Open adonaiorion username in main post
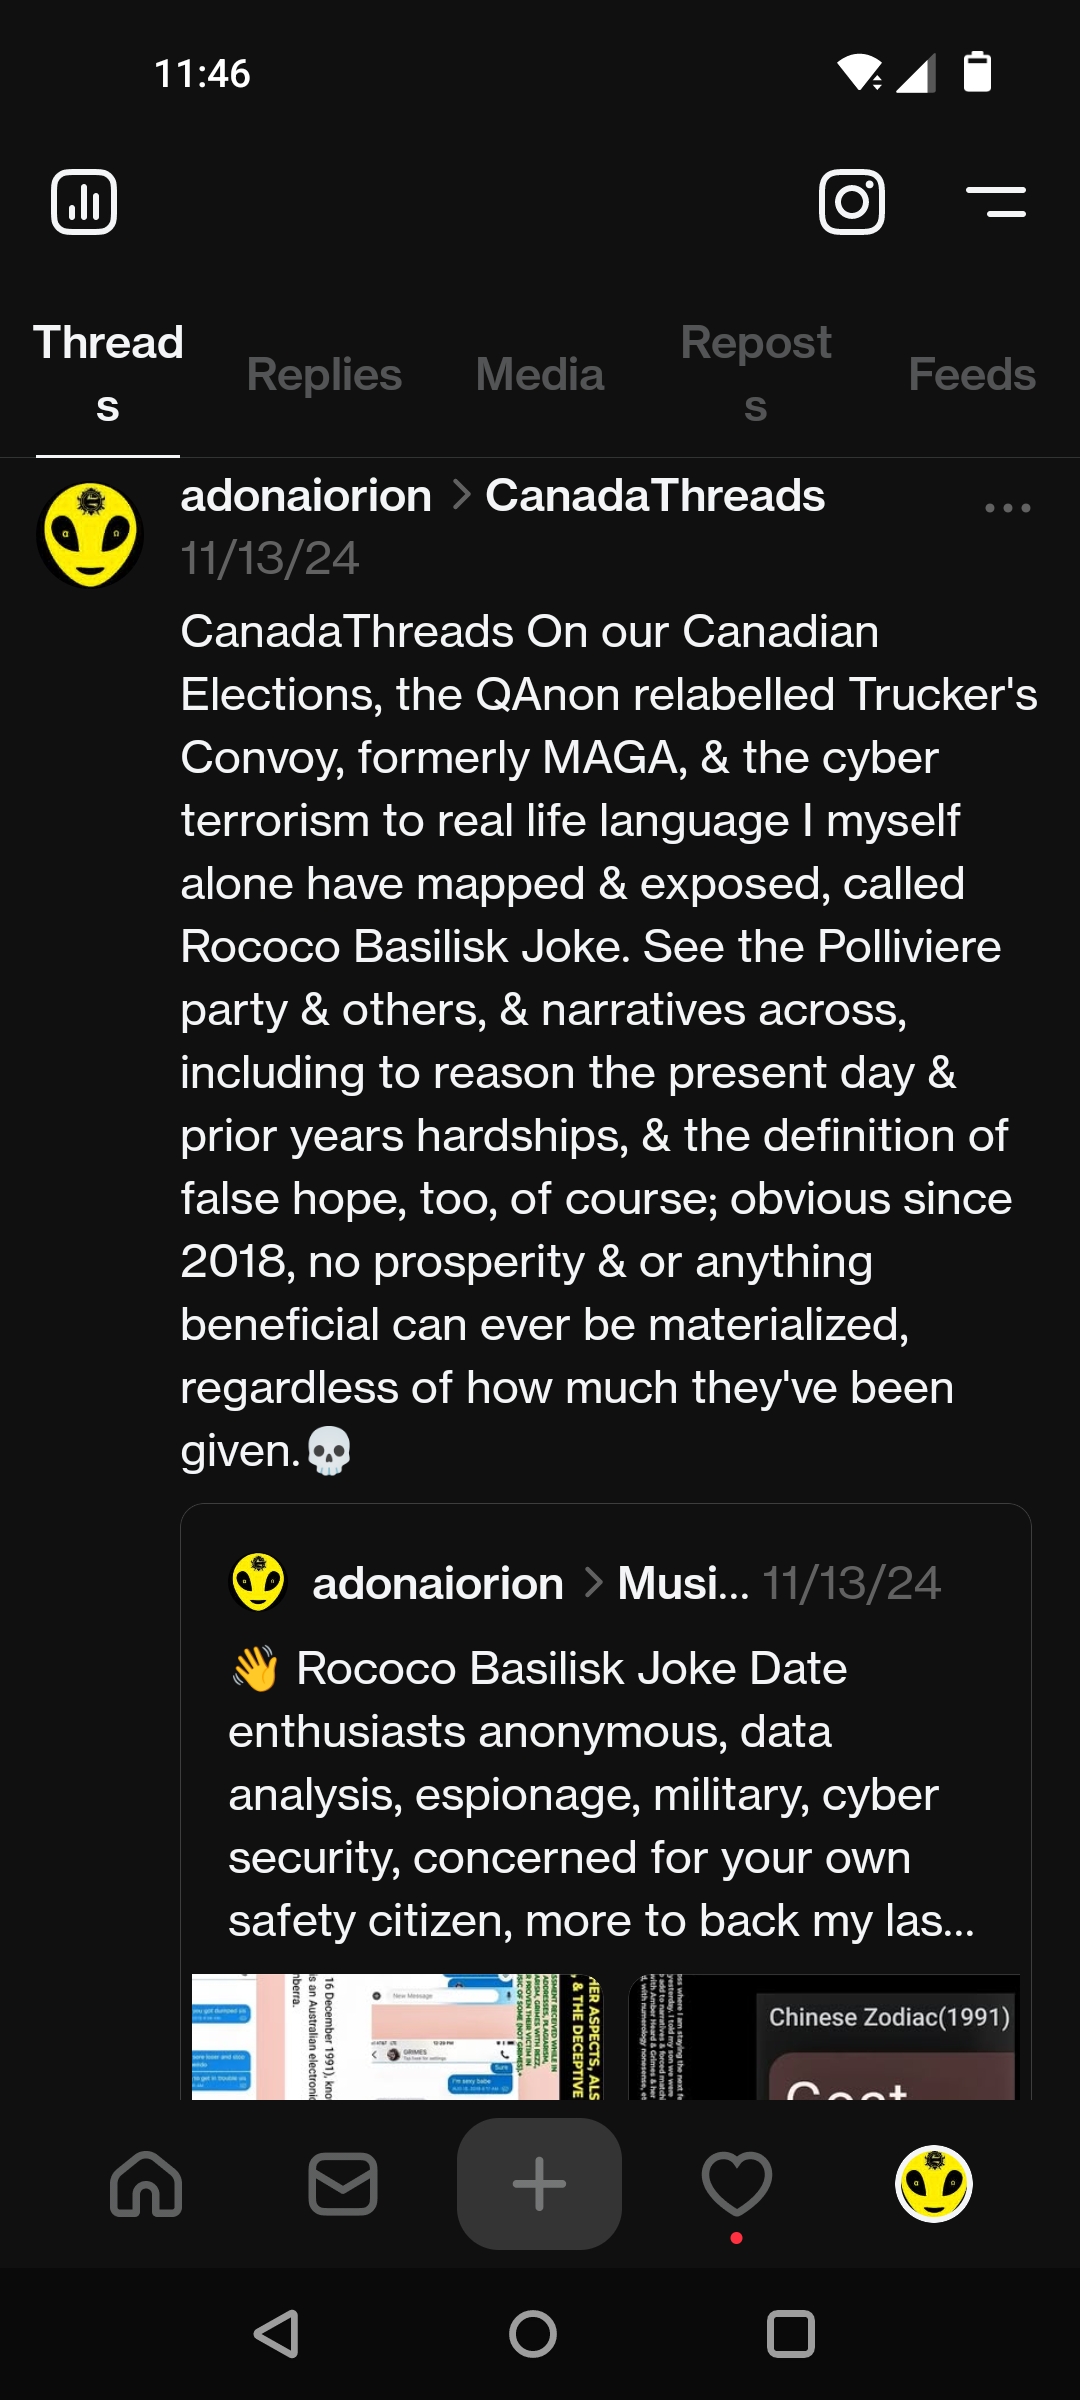Viewport: 1080px width, 2400px height. click(x=306, y=496)
